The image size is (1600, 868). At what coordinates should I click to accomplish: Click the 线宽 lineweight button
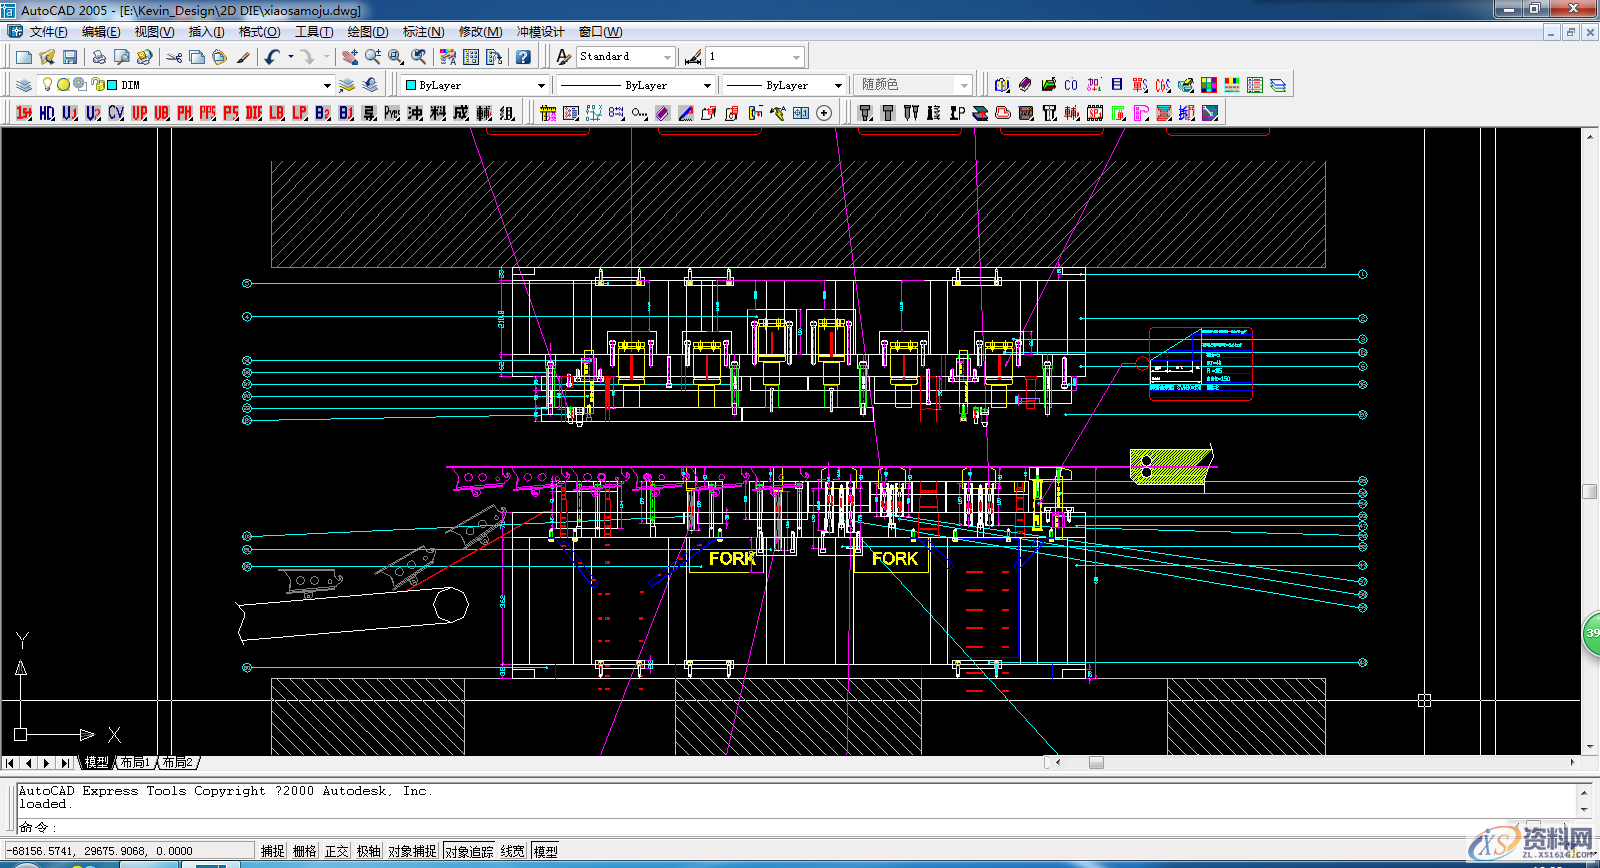(x=512, y=851)
